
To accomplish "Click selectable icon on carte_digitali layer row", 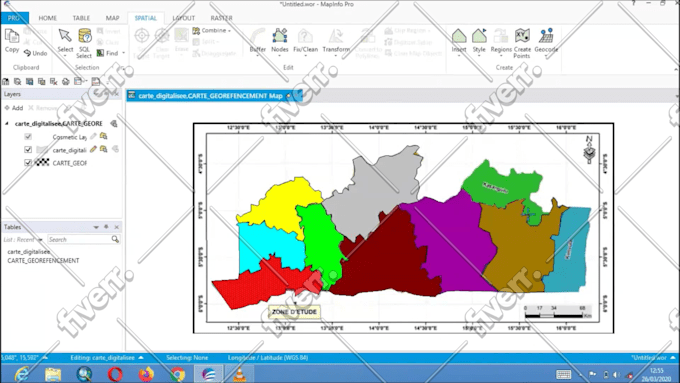I will (x=104, y=149).
